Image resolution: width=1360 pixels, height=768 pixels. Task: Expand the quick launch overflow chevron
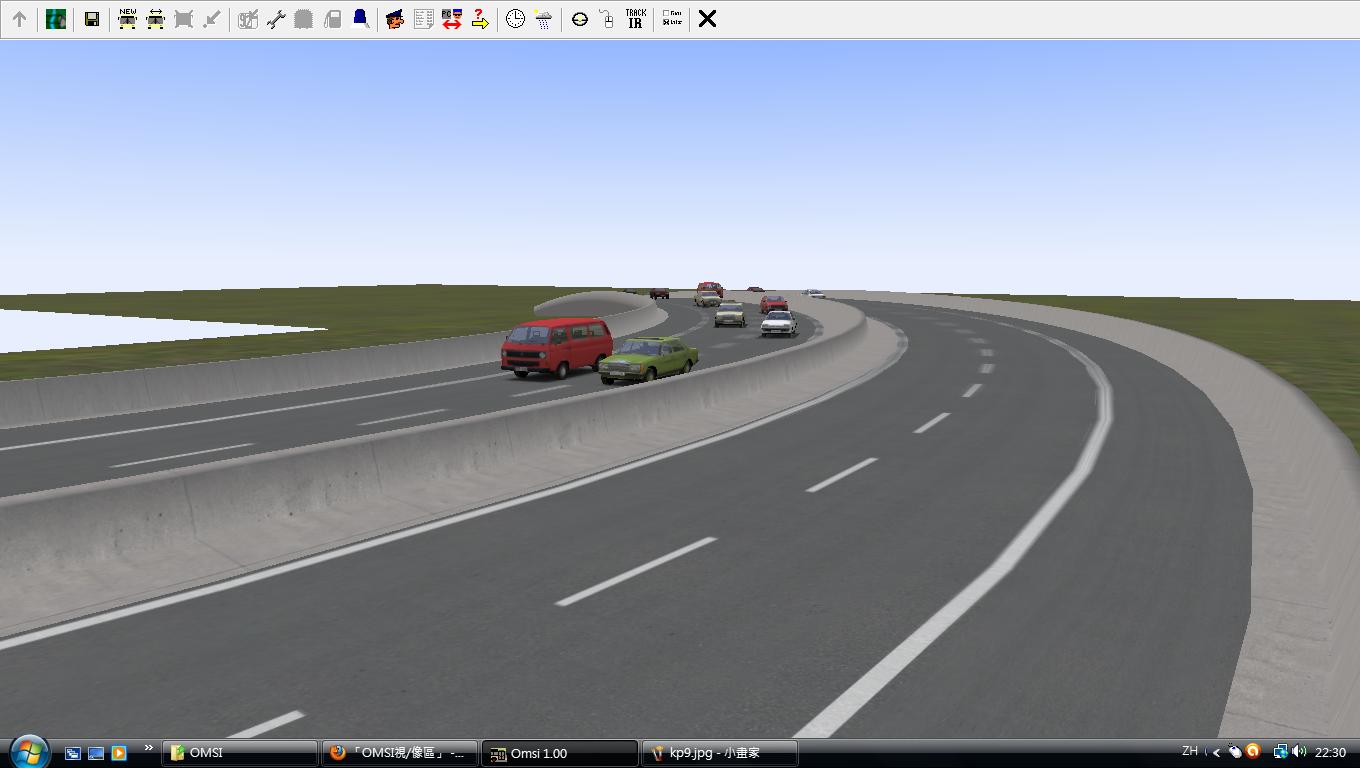pos(149,748)
